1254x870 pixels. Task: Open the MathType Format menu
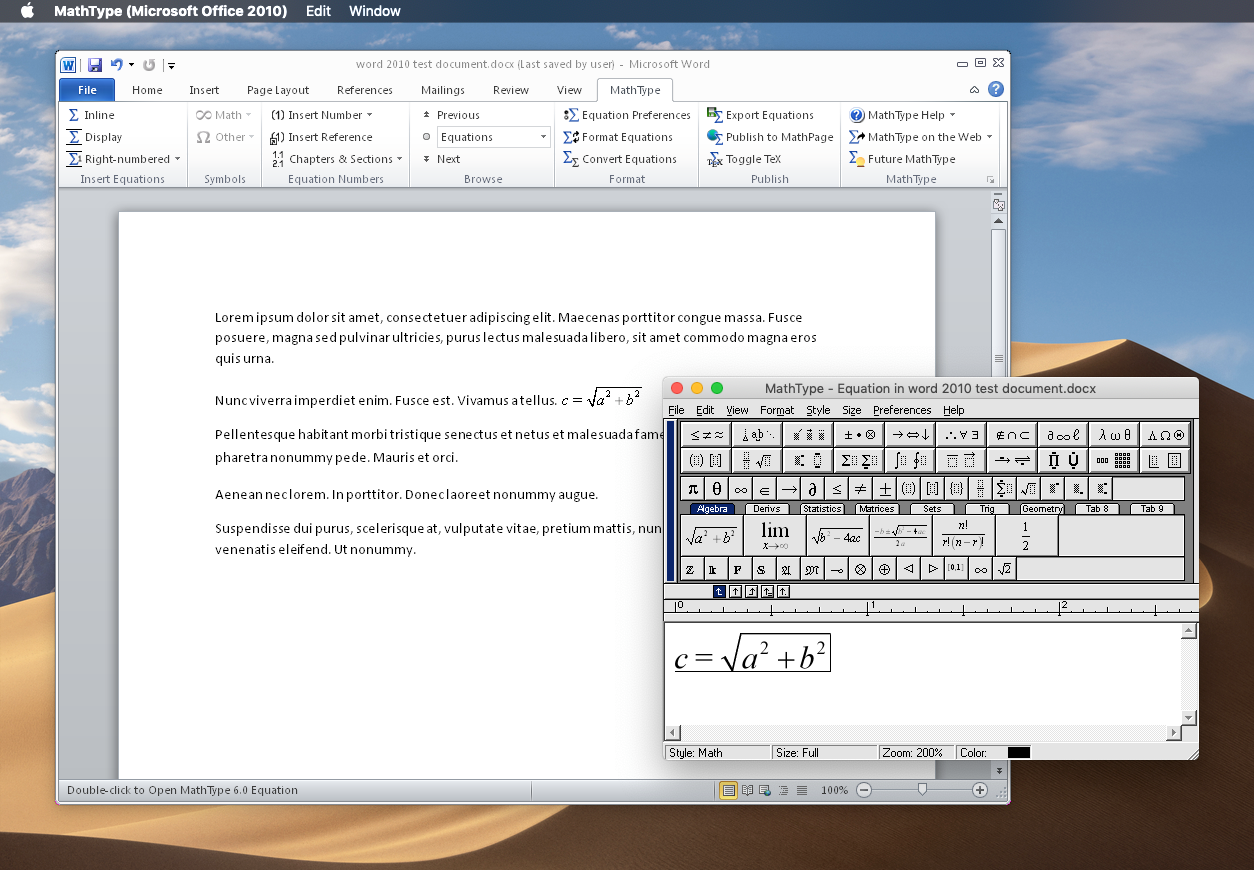776,410
